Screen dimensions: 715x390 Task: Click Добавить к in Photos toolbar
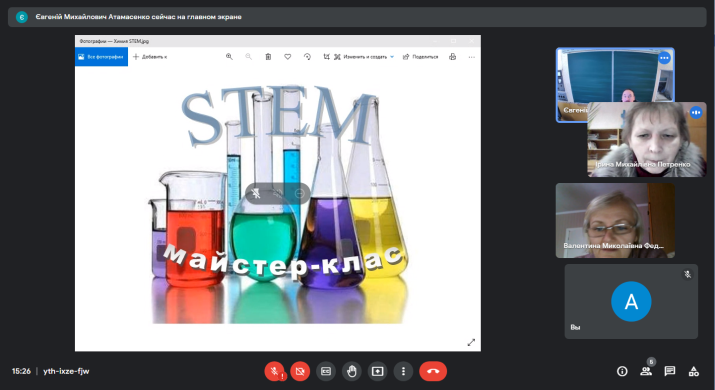[x=150, y=57]
